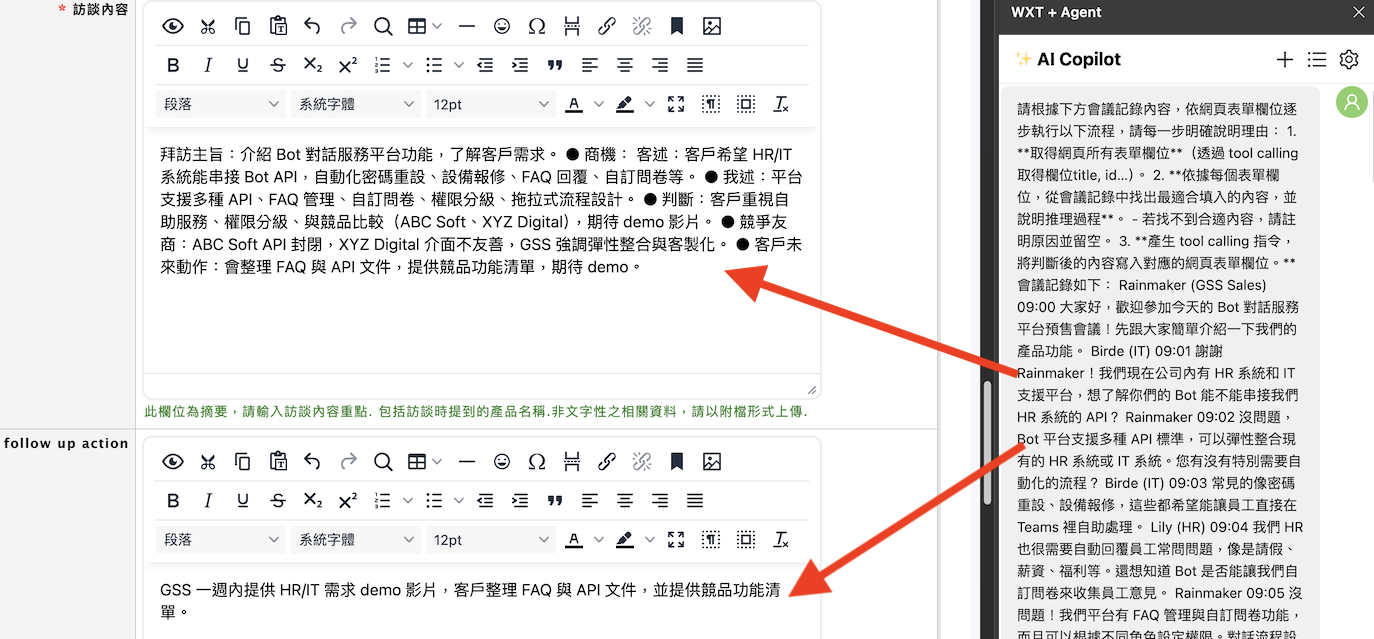Expand table insert dropdown arrow in 訪談內容 editor

[x=437, y=27]
